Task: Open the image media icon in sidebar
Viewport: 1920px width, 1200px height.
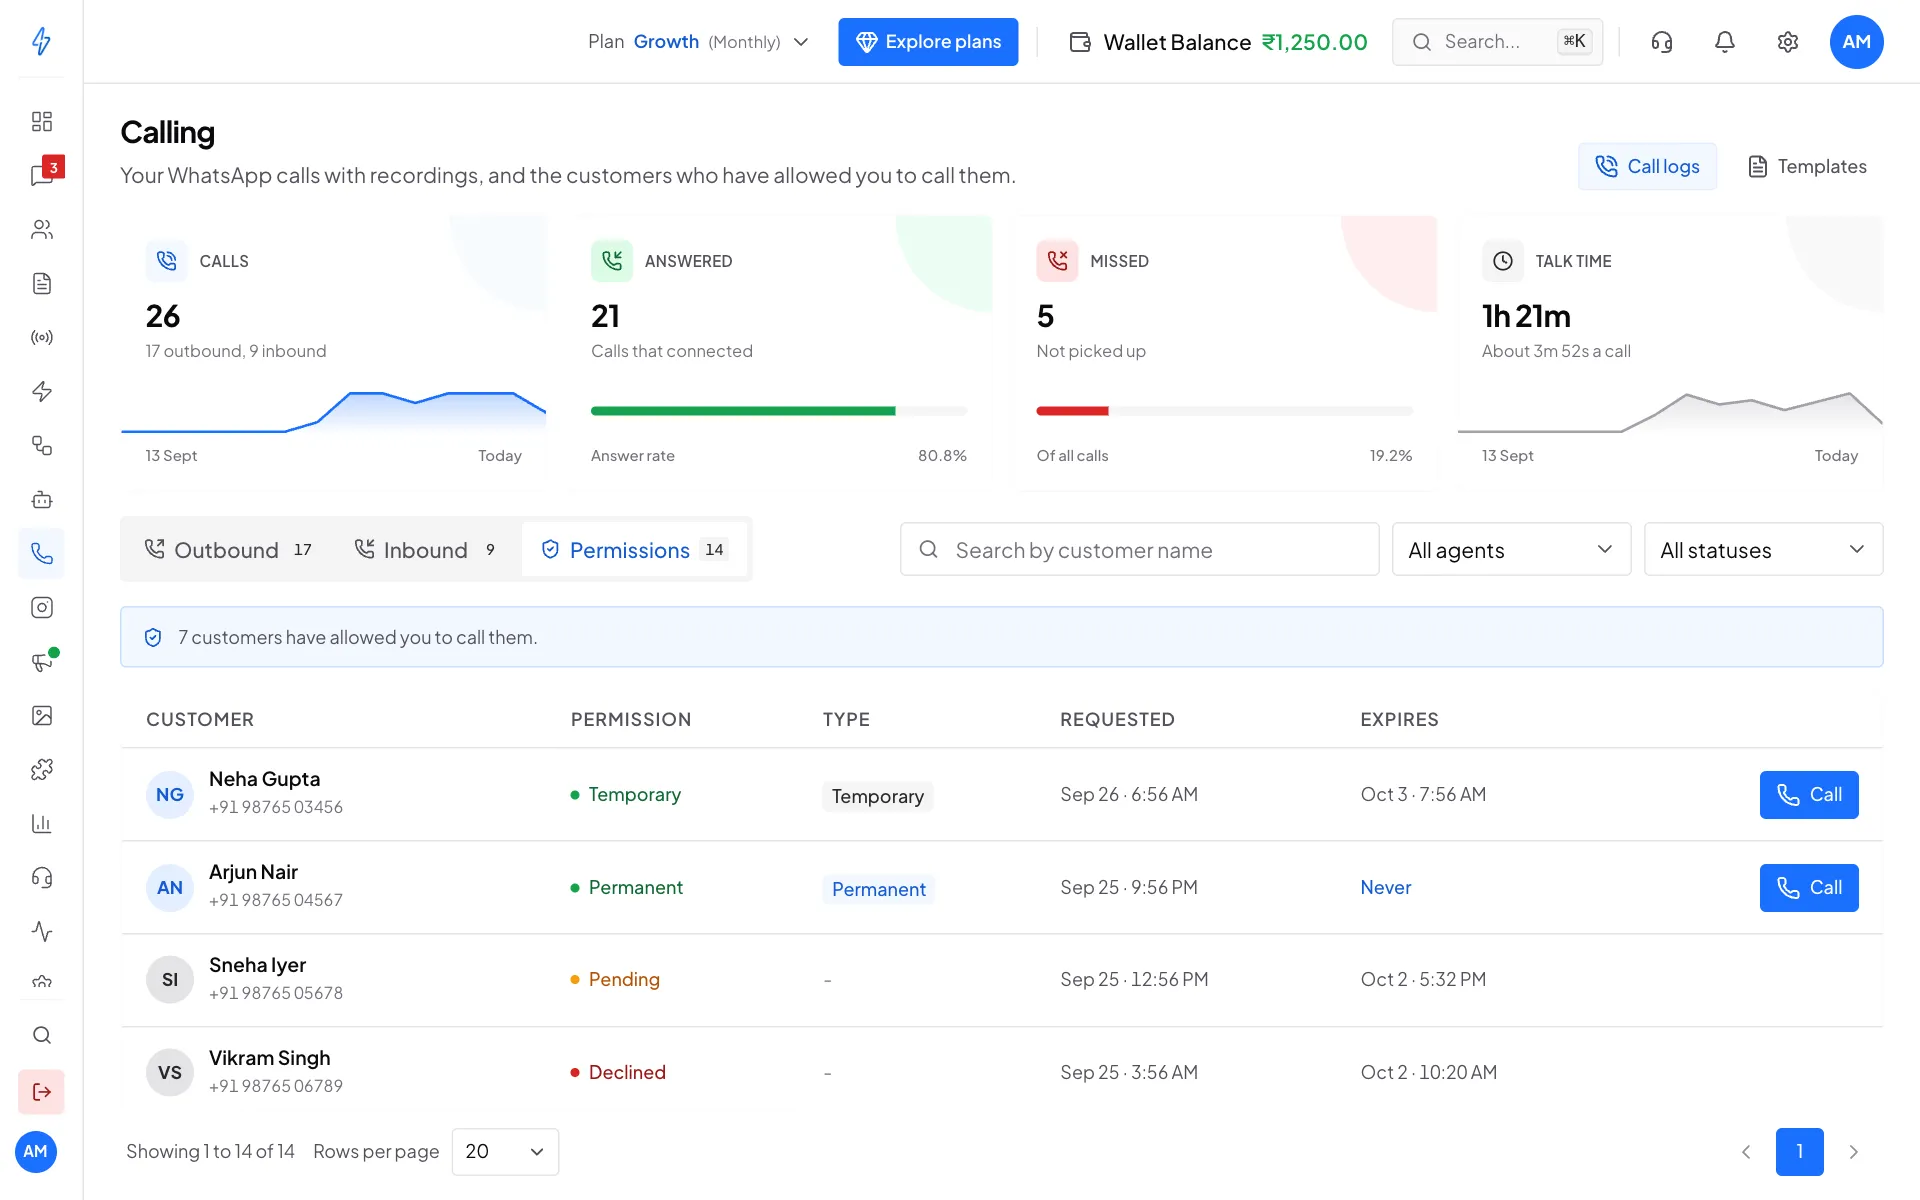Action: [x=41, y=715]
